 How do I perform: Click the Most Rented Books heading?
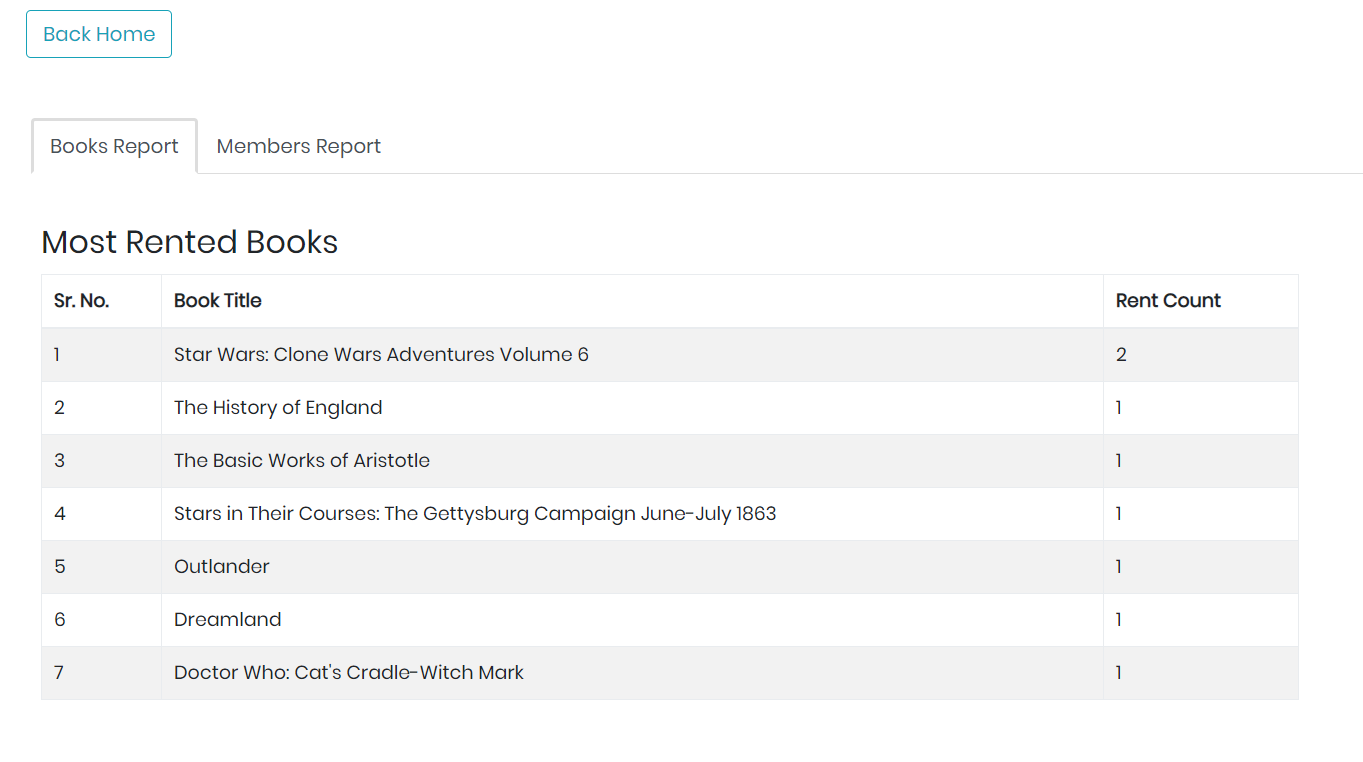(x=190, y=242)
